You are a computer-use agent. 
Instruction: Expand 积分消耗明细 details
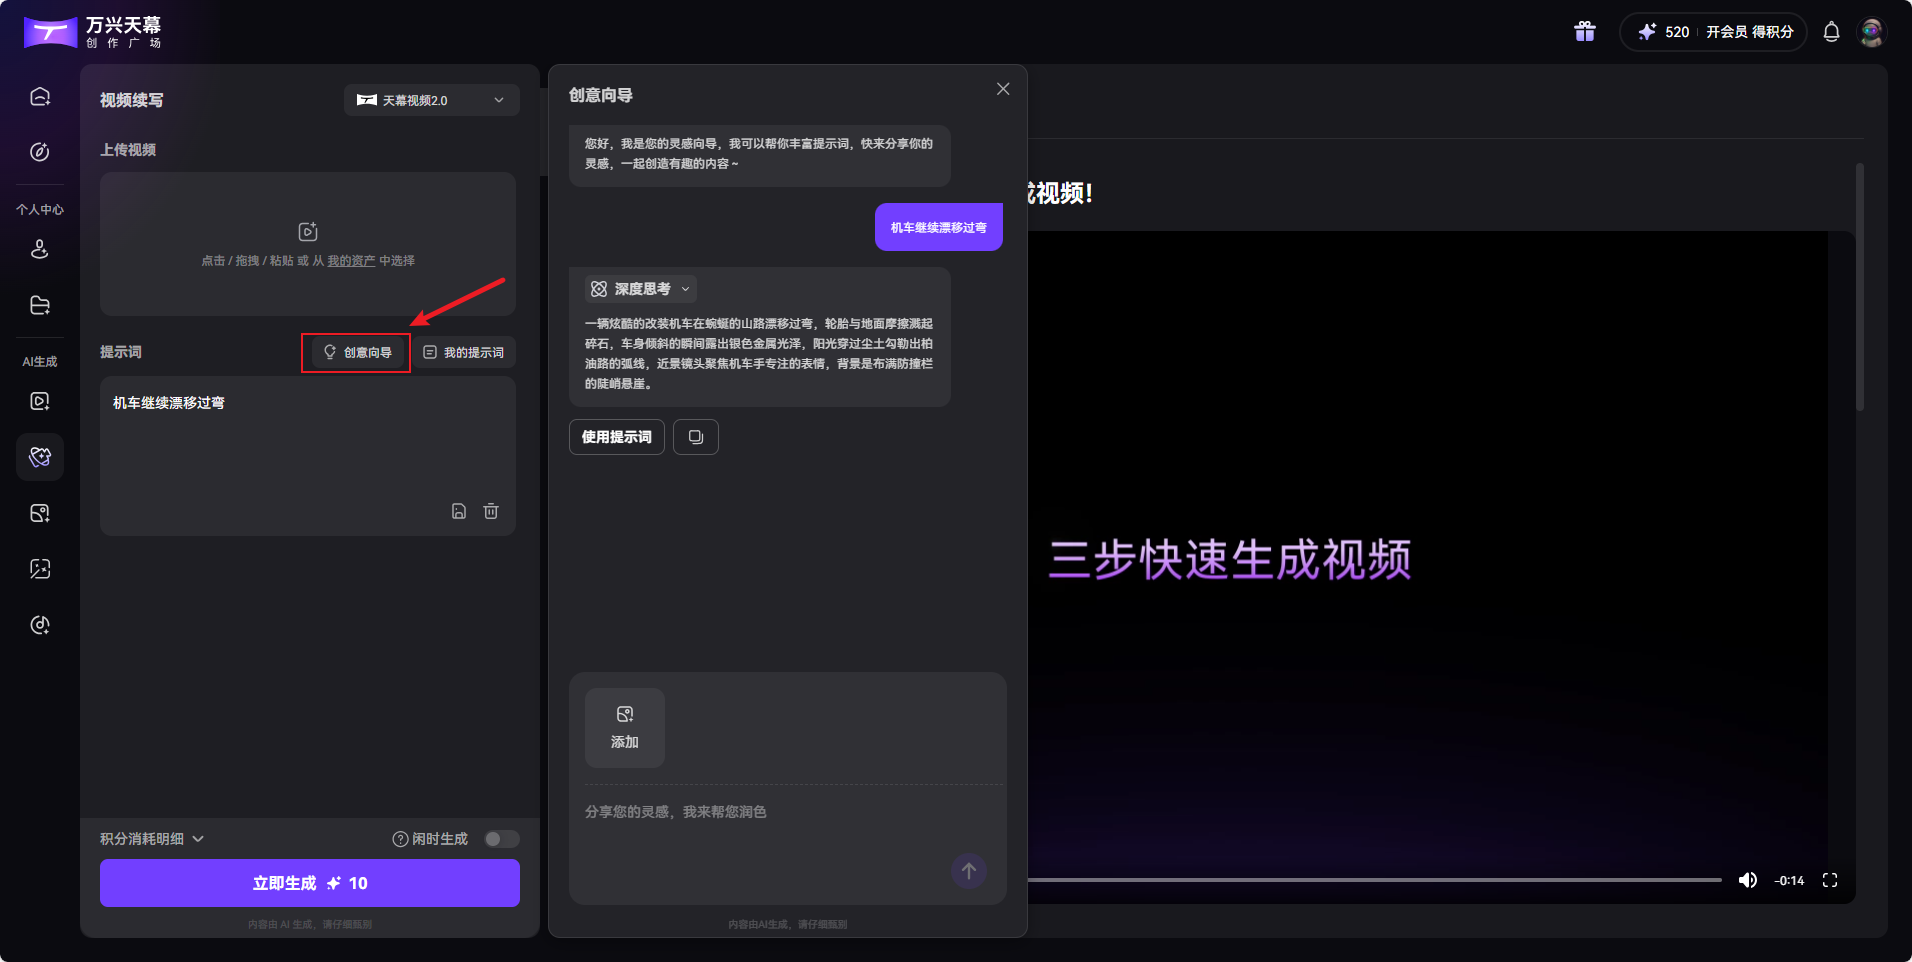point(152,839)
